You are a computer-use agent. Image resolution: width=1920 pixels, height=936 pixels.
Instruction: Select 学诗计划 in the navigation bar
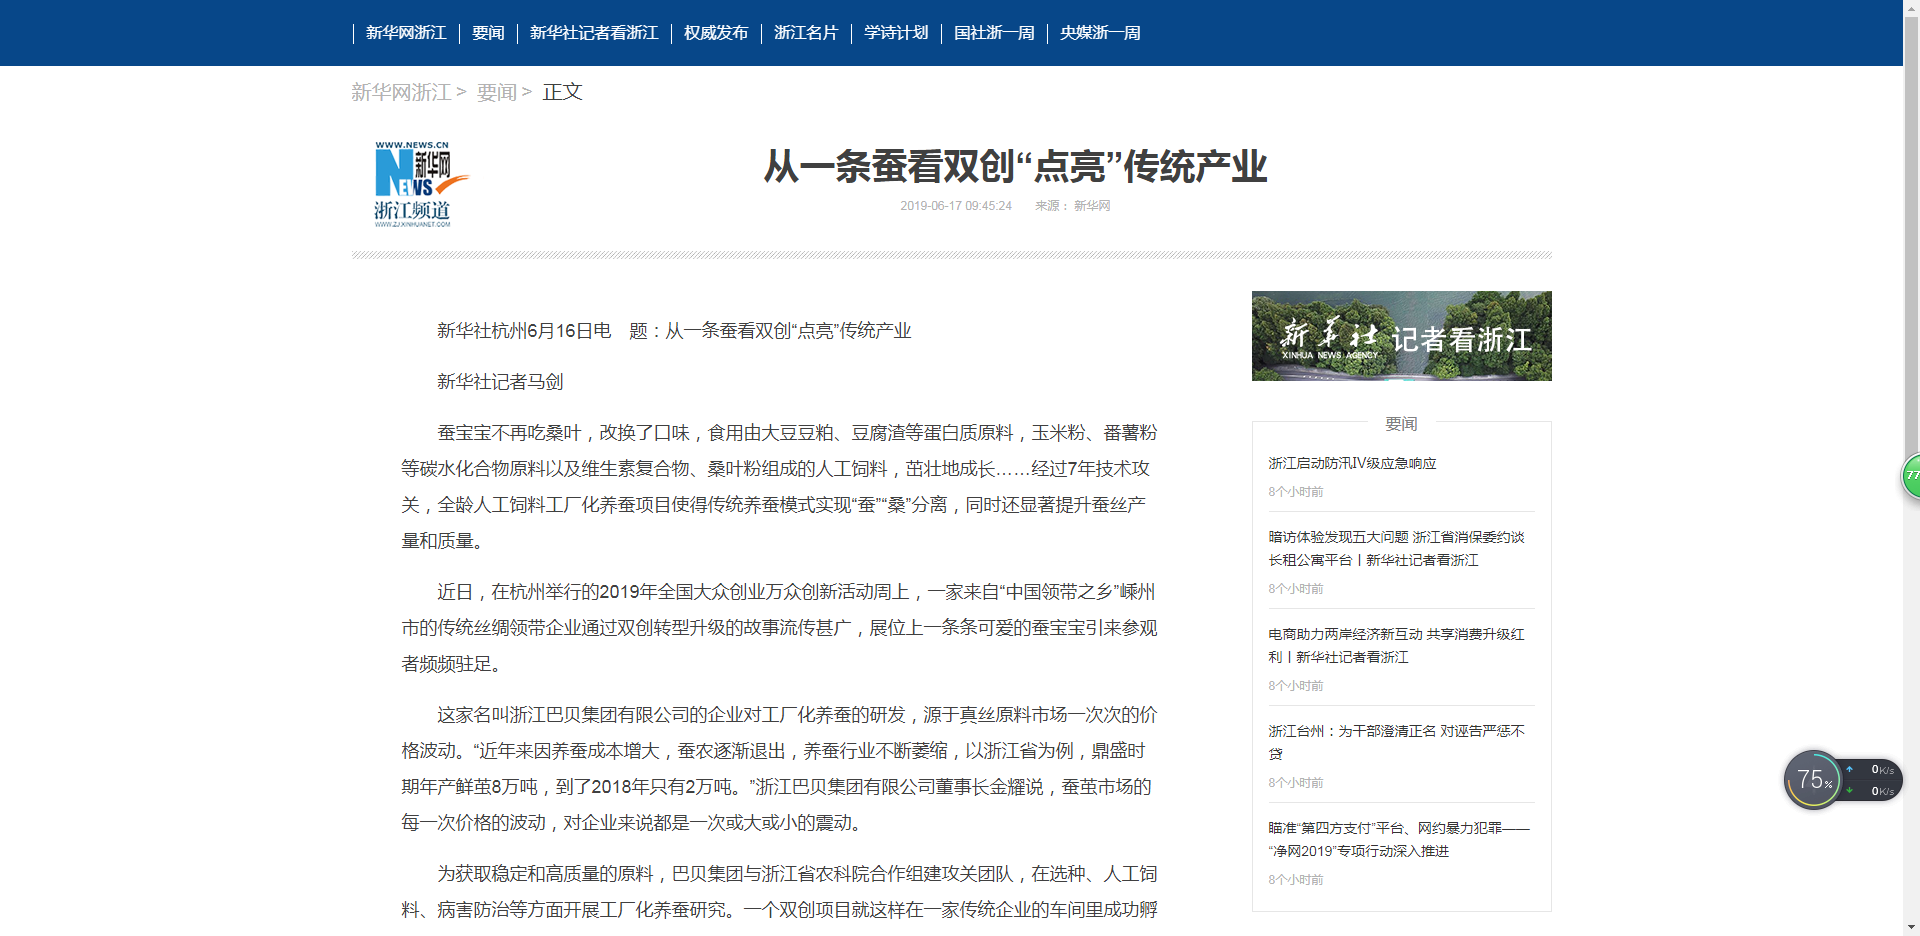coord(896,33)
